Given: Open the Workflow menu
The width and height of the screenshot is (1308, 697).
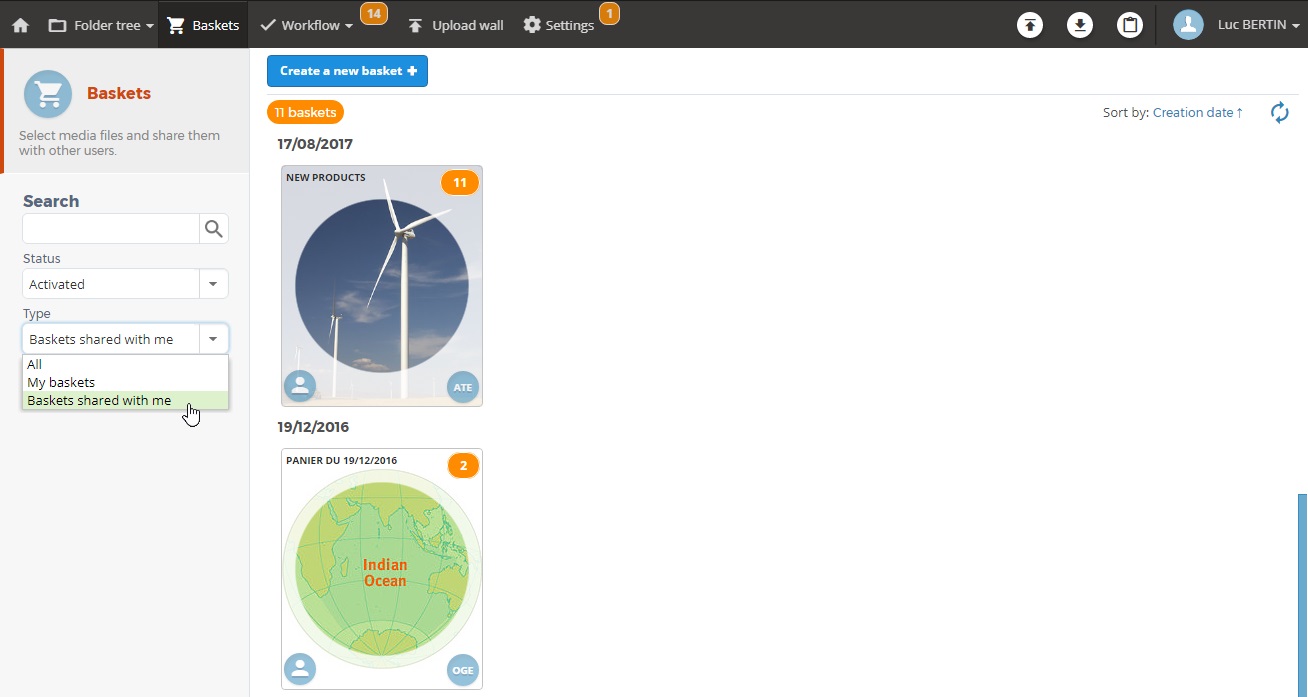Looking at the screenshot, I should [306, 25].
